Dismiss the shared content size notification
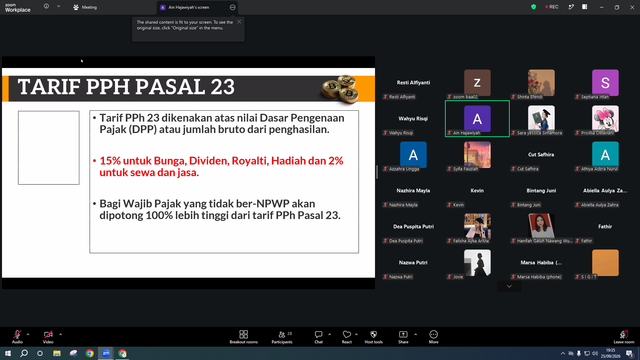The image size is (640, 360). tap(239, 22)
